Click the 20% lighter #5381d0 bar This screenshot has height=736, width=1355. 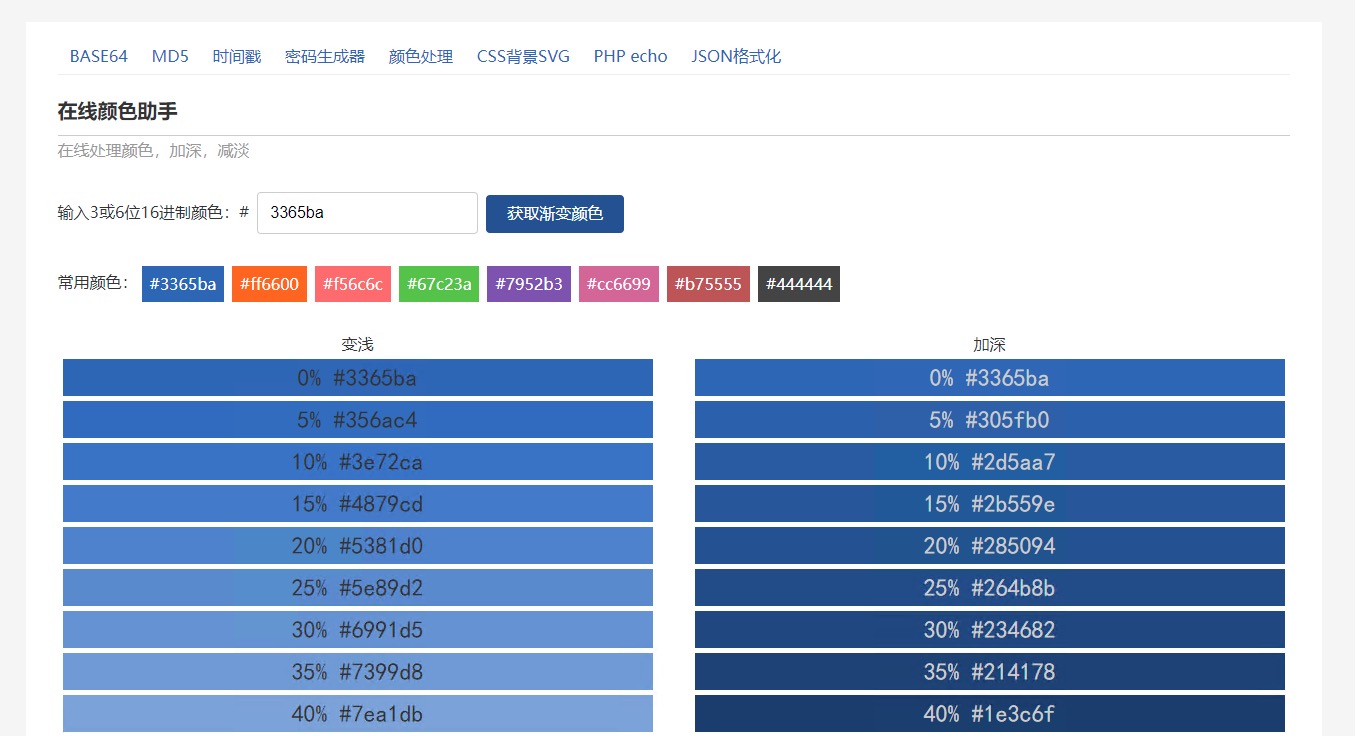[x=357, y=546]
